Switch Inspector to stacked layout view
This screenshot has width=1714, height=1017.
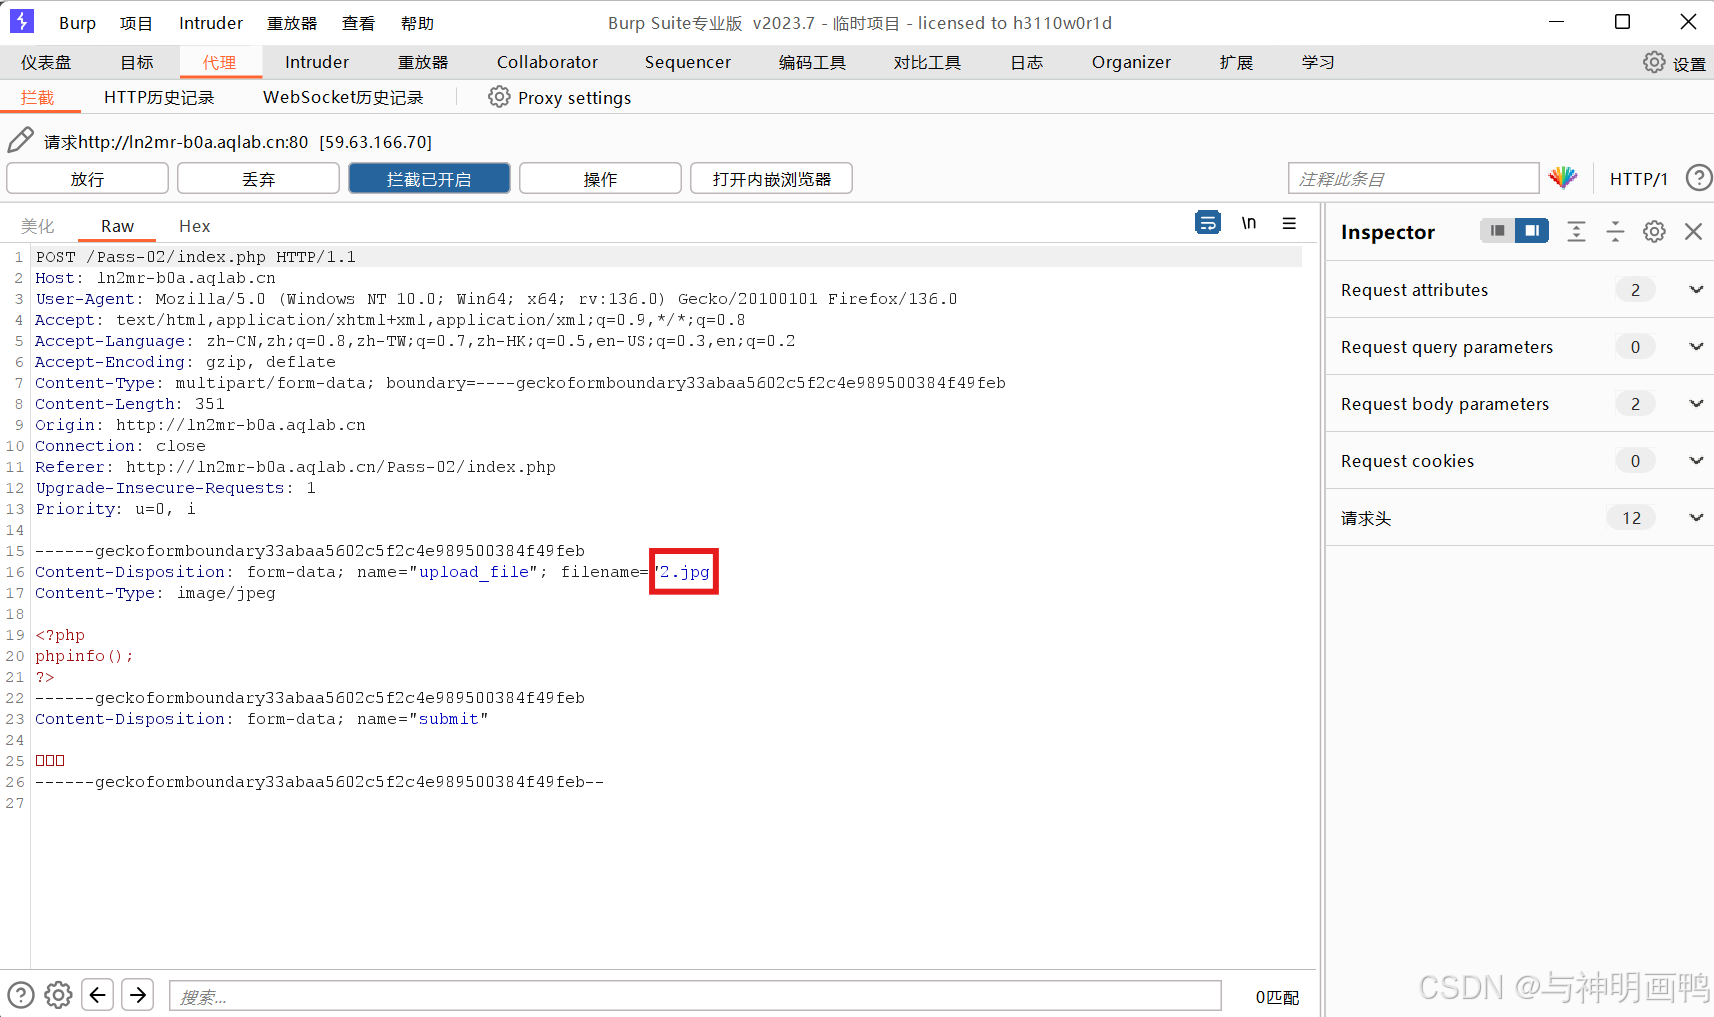1497,231
